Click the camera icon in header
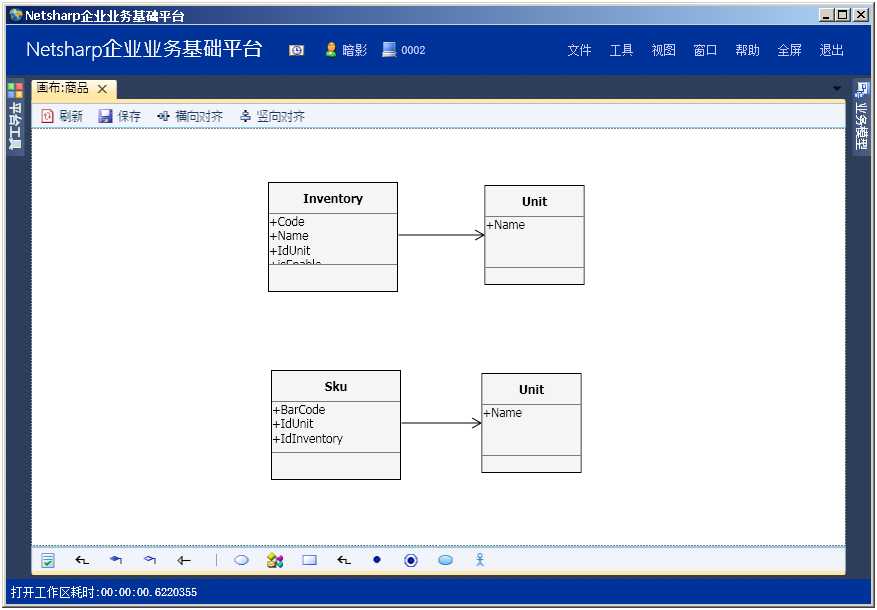Viewport: 877px width, 610px height. [296, 50]
